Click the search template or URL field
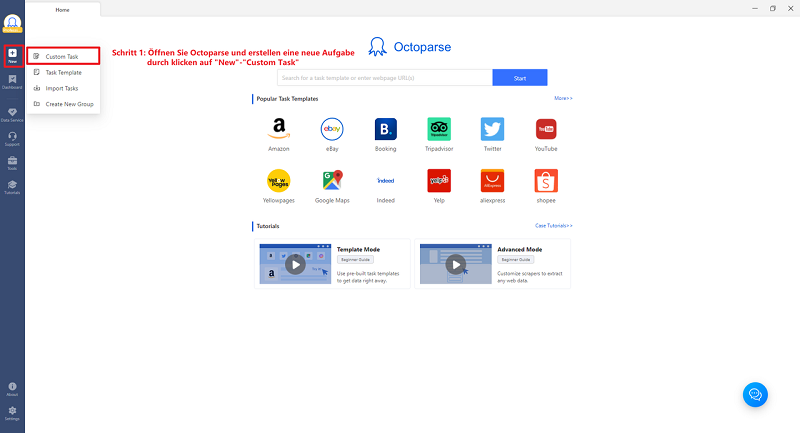The width and height of the screenshot is (800, 433). (x=385, y=78)
